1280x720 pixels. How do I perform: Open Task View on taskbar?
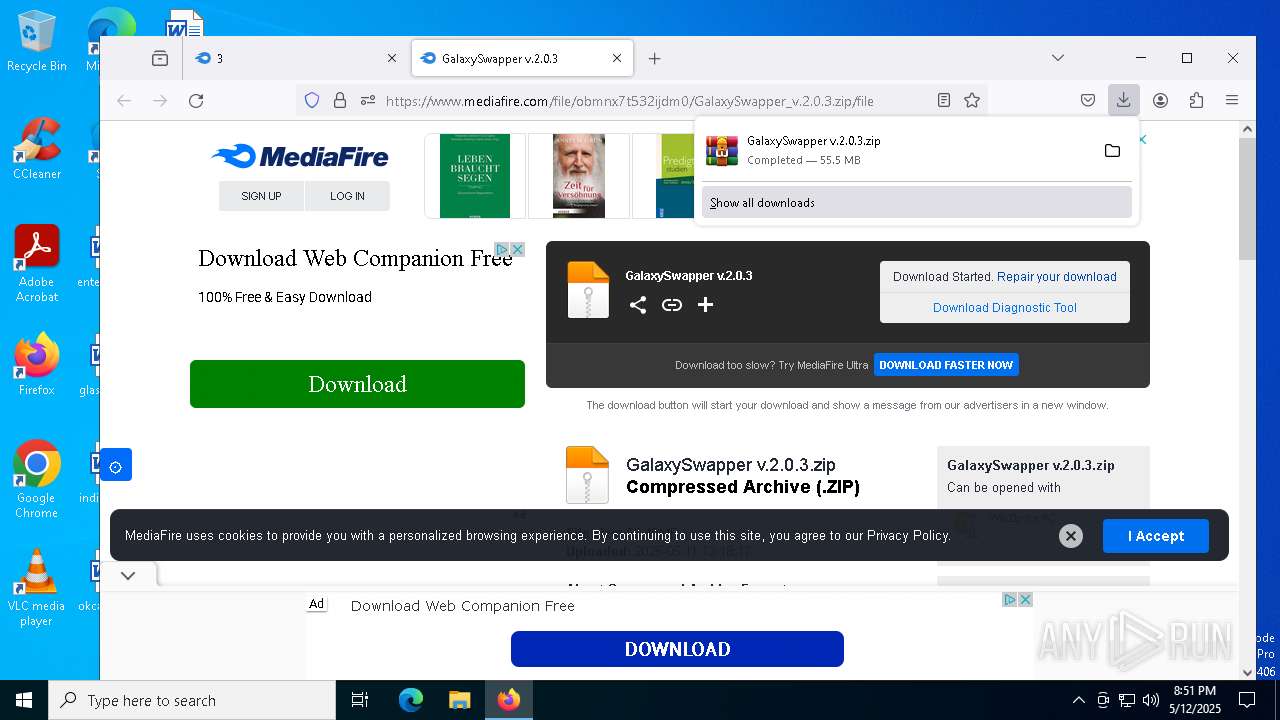coord(360,700)
